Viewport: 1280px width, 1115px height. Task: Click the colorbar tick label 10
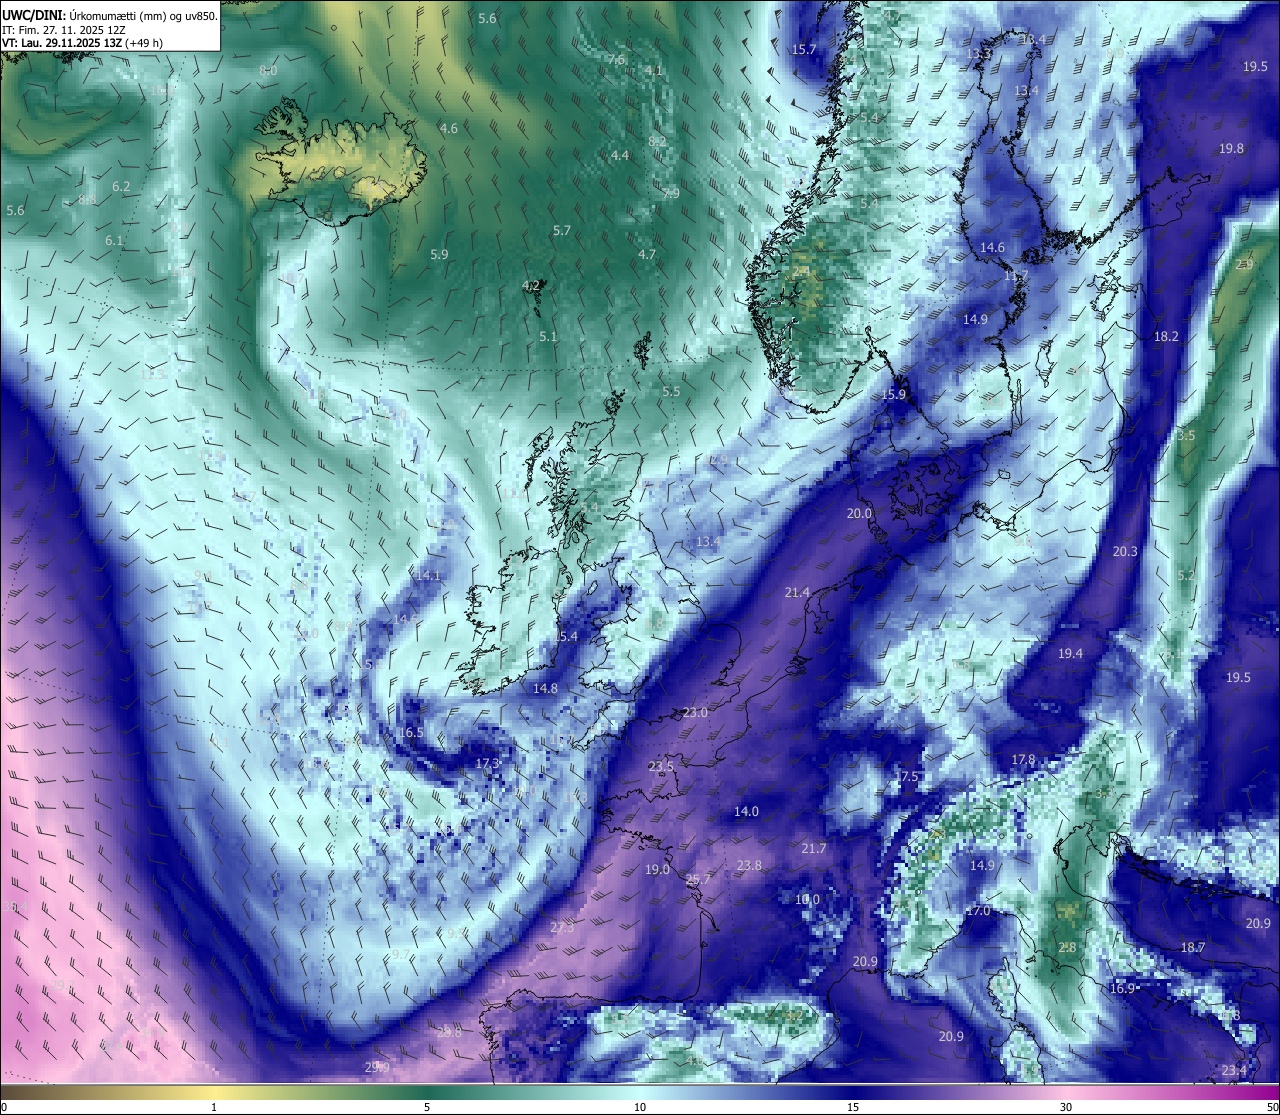click(x=640, y=1107)
